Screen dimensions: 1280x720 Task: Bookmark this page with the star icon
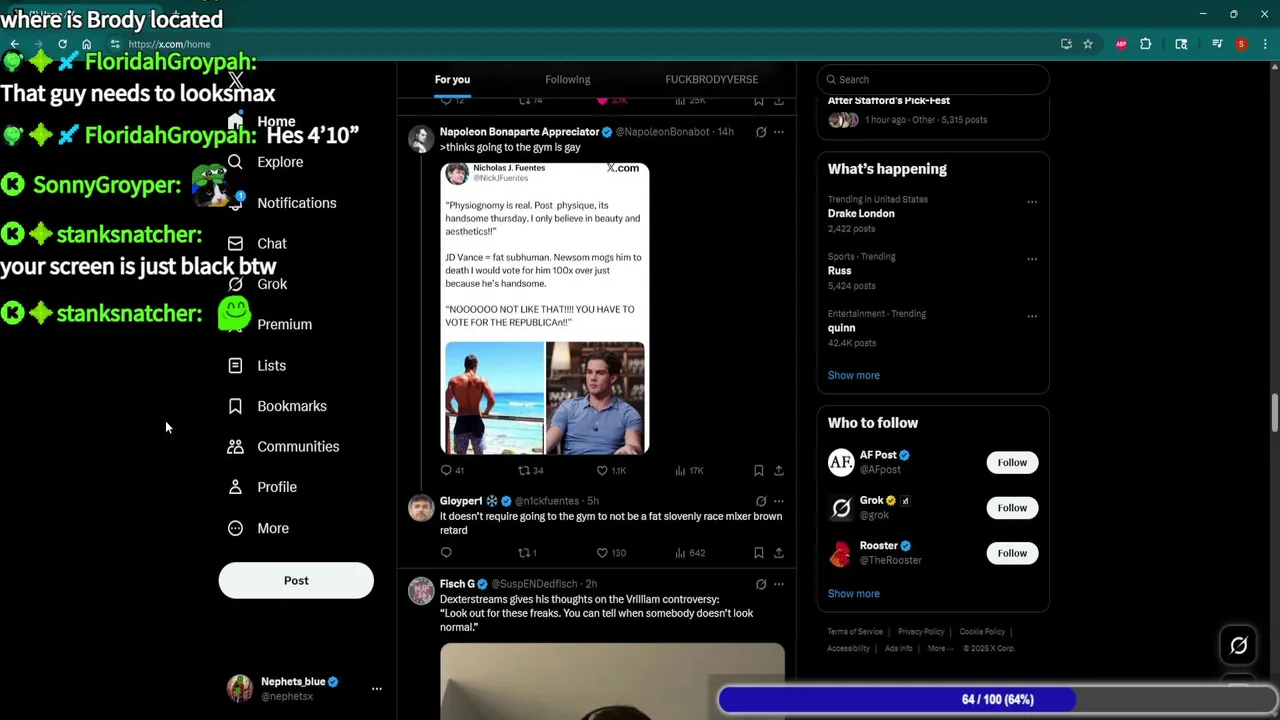click(x=1088, y=44)
